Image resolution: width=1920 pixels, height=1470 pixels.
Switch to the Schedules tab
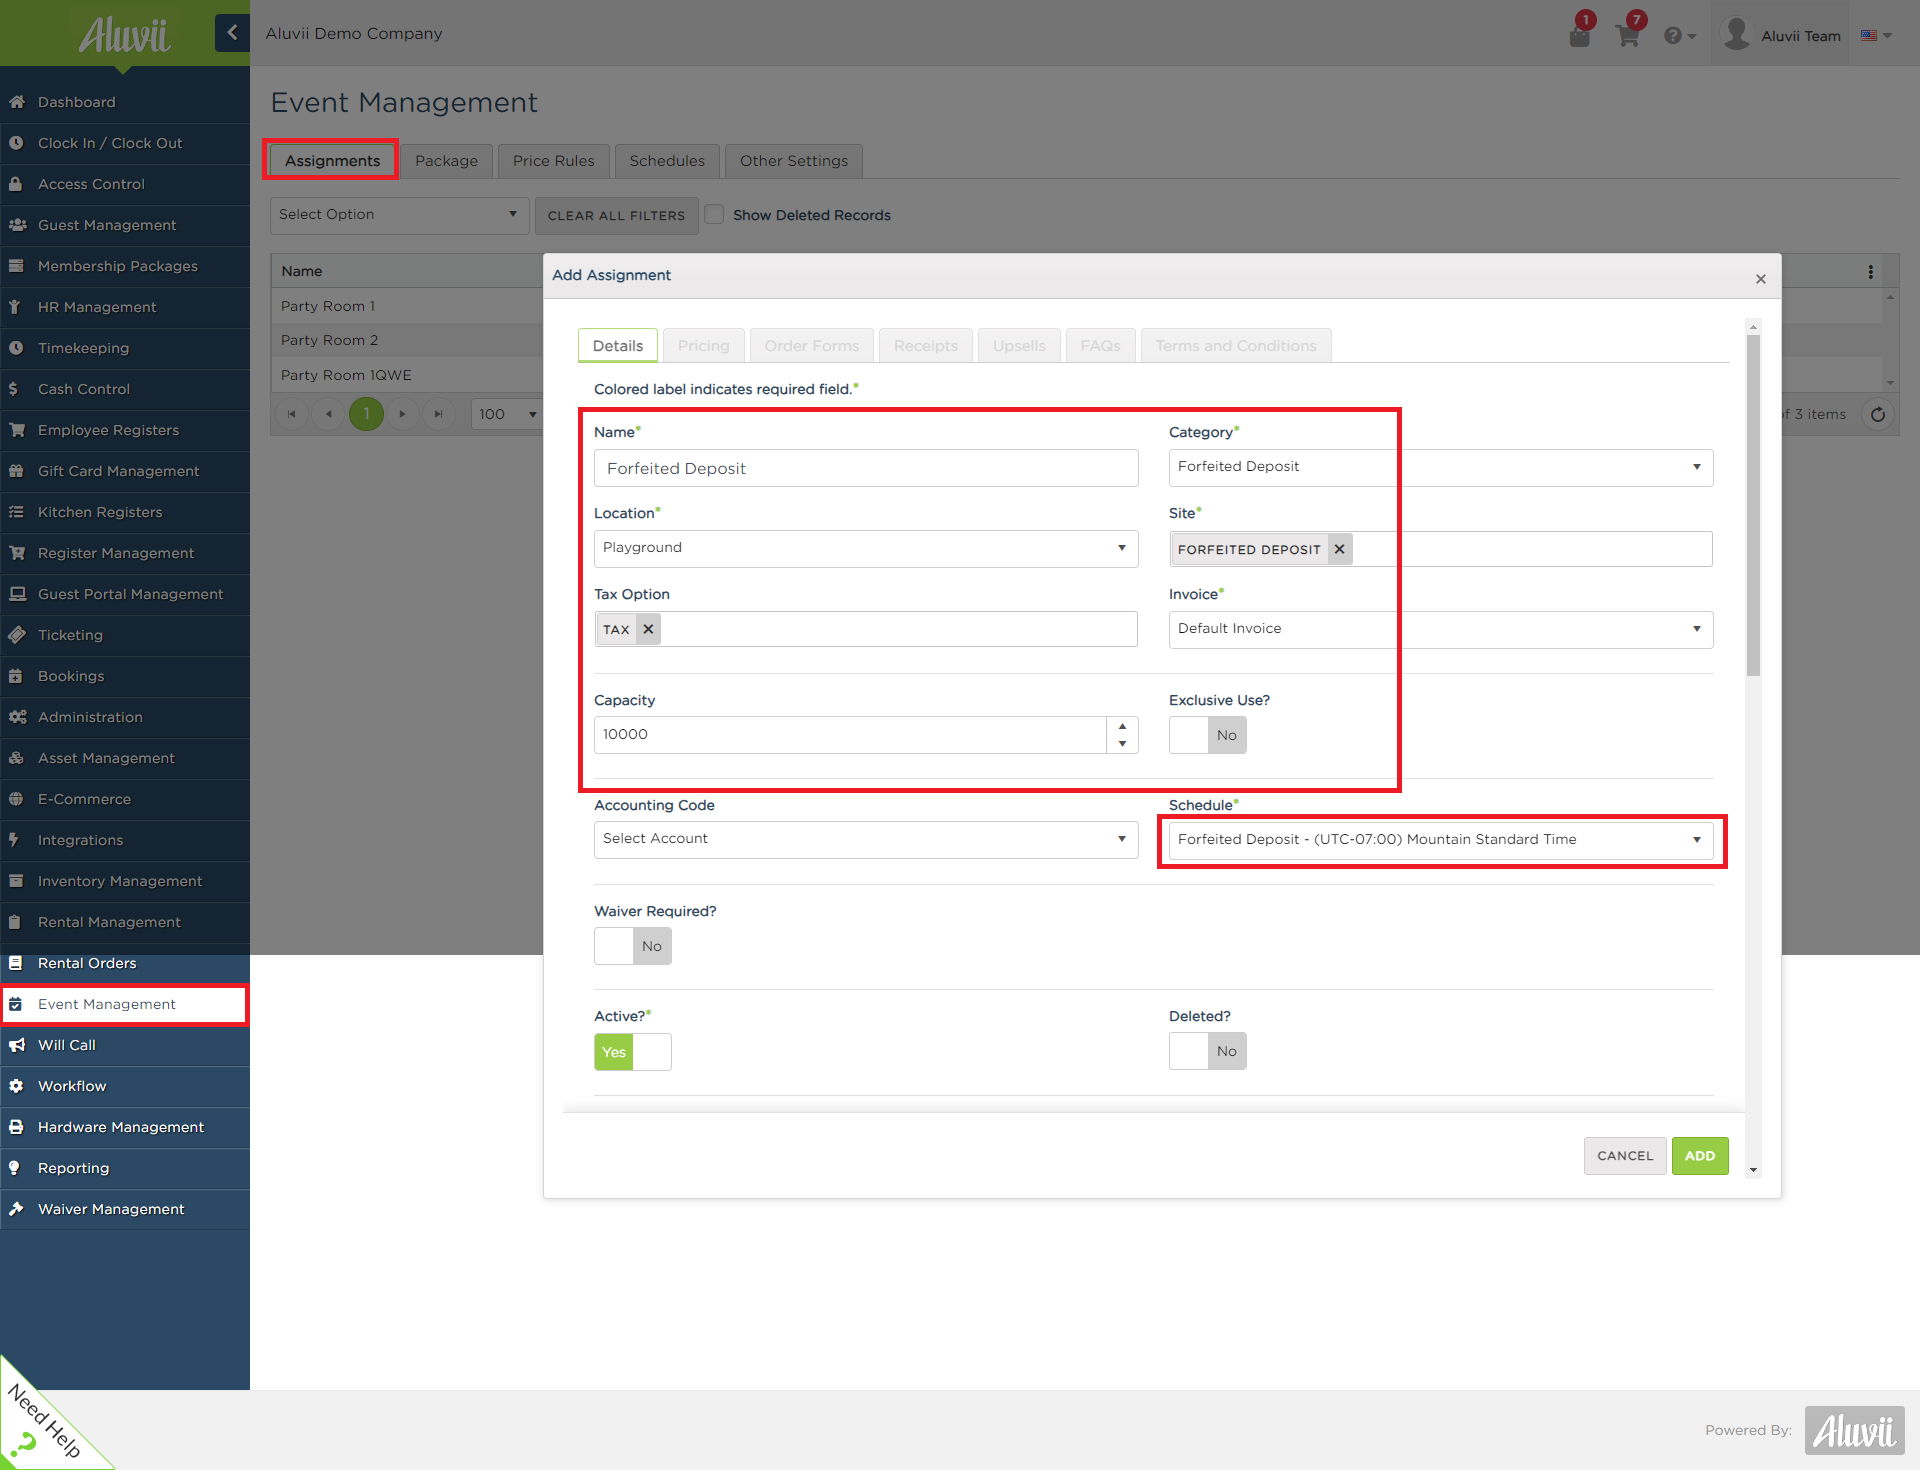[667, 161]
